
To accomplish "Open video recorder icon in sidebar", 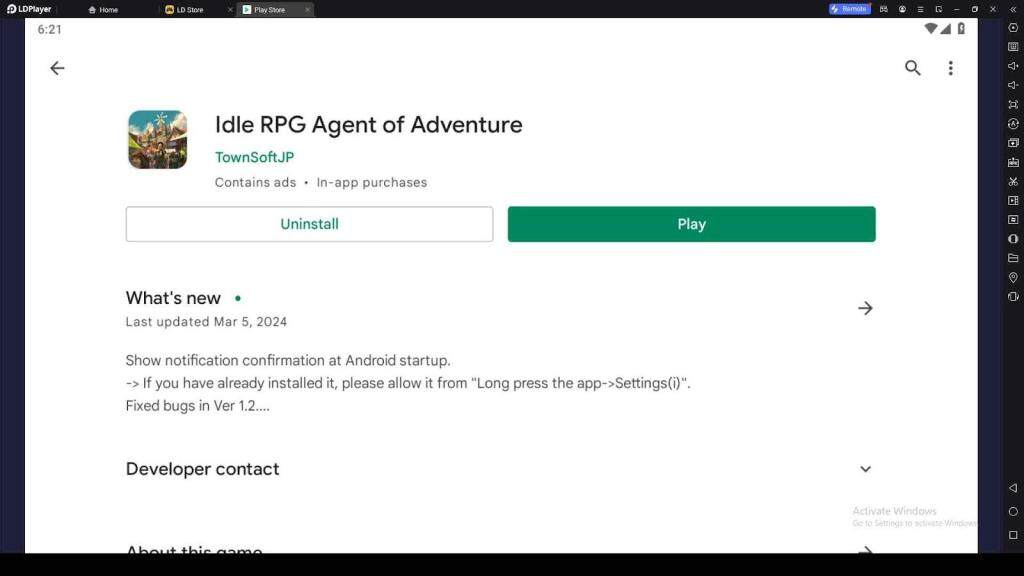I will tap(1013, 200).
